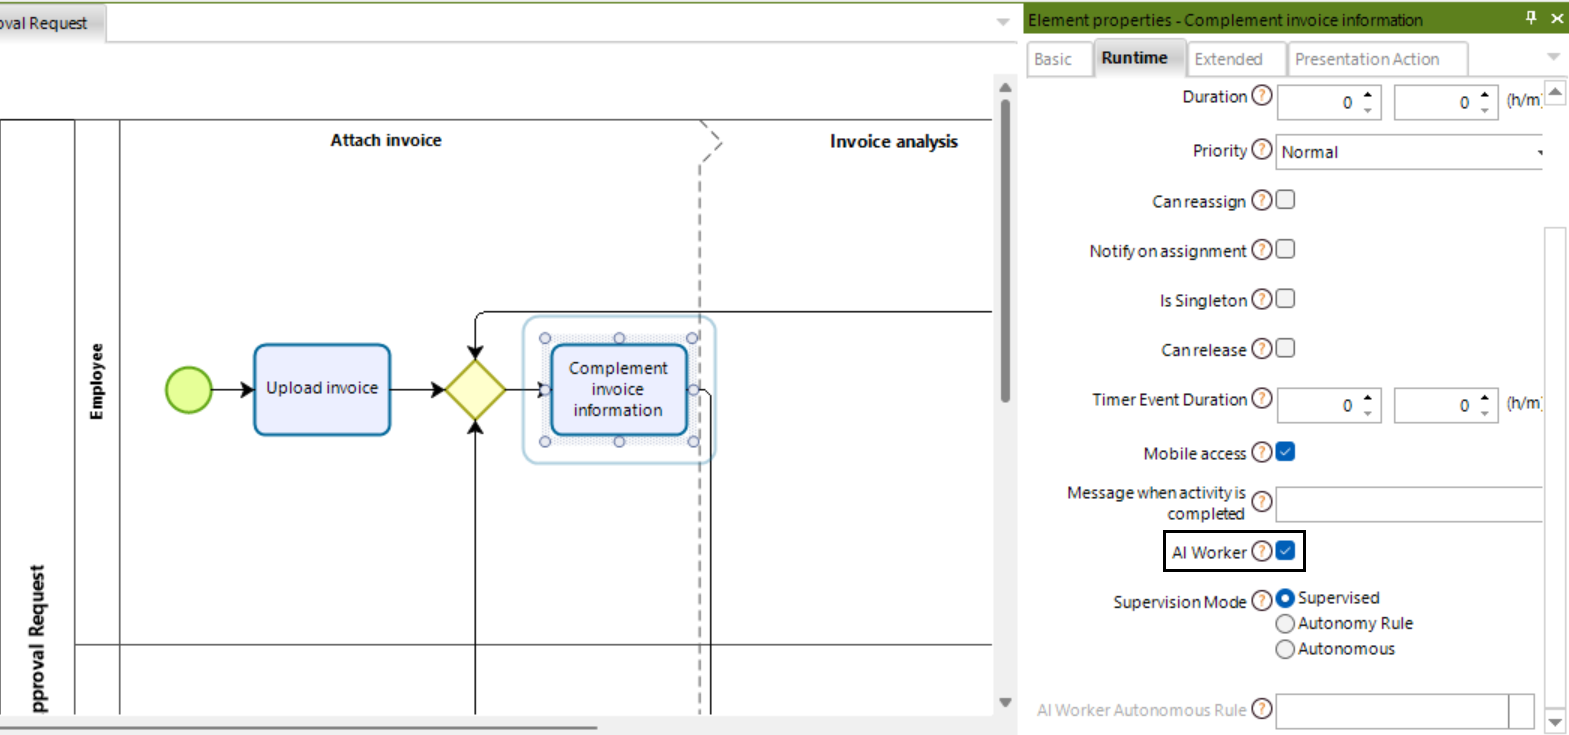Increase Timer Event Duration hours up arrow
The height and width of the screenshot is (735, 1569).
[1368, 397]
